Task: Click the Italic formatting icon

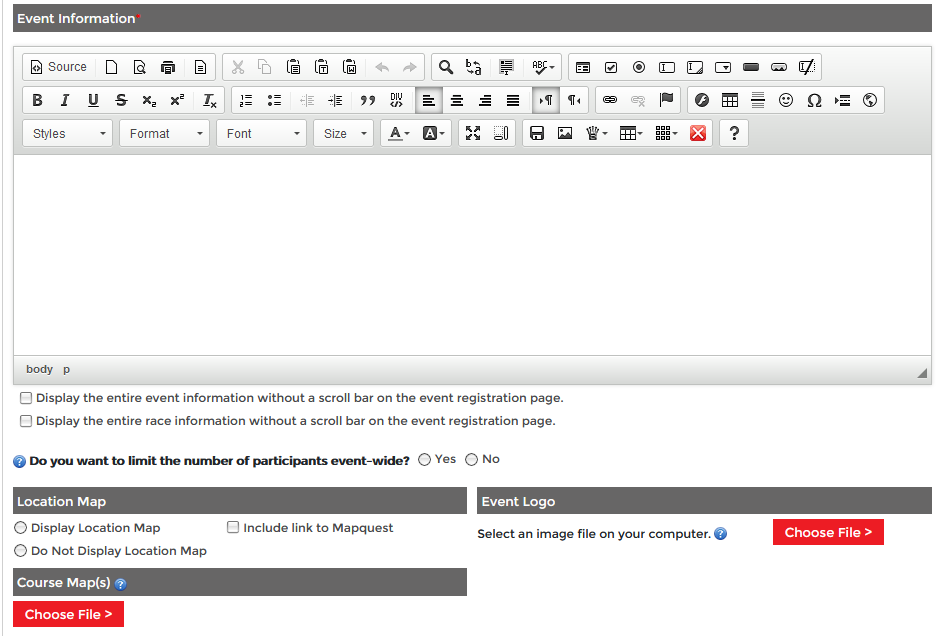Action: click(x=65, y=100)
